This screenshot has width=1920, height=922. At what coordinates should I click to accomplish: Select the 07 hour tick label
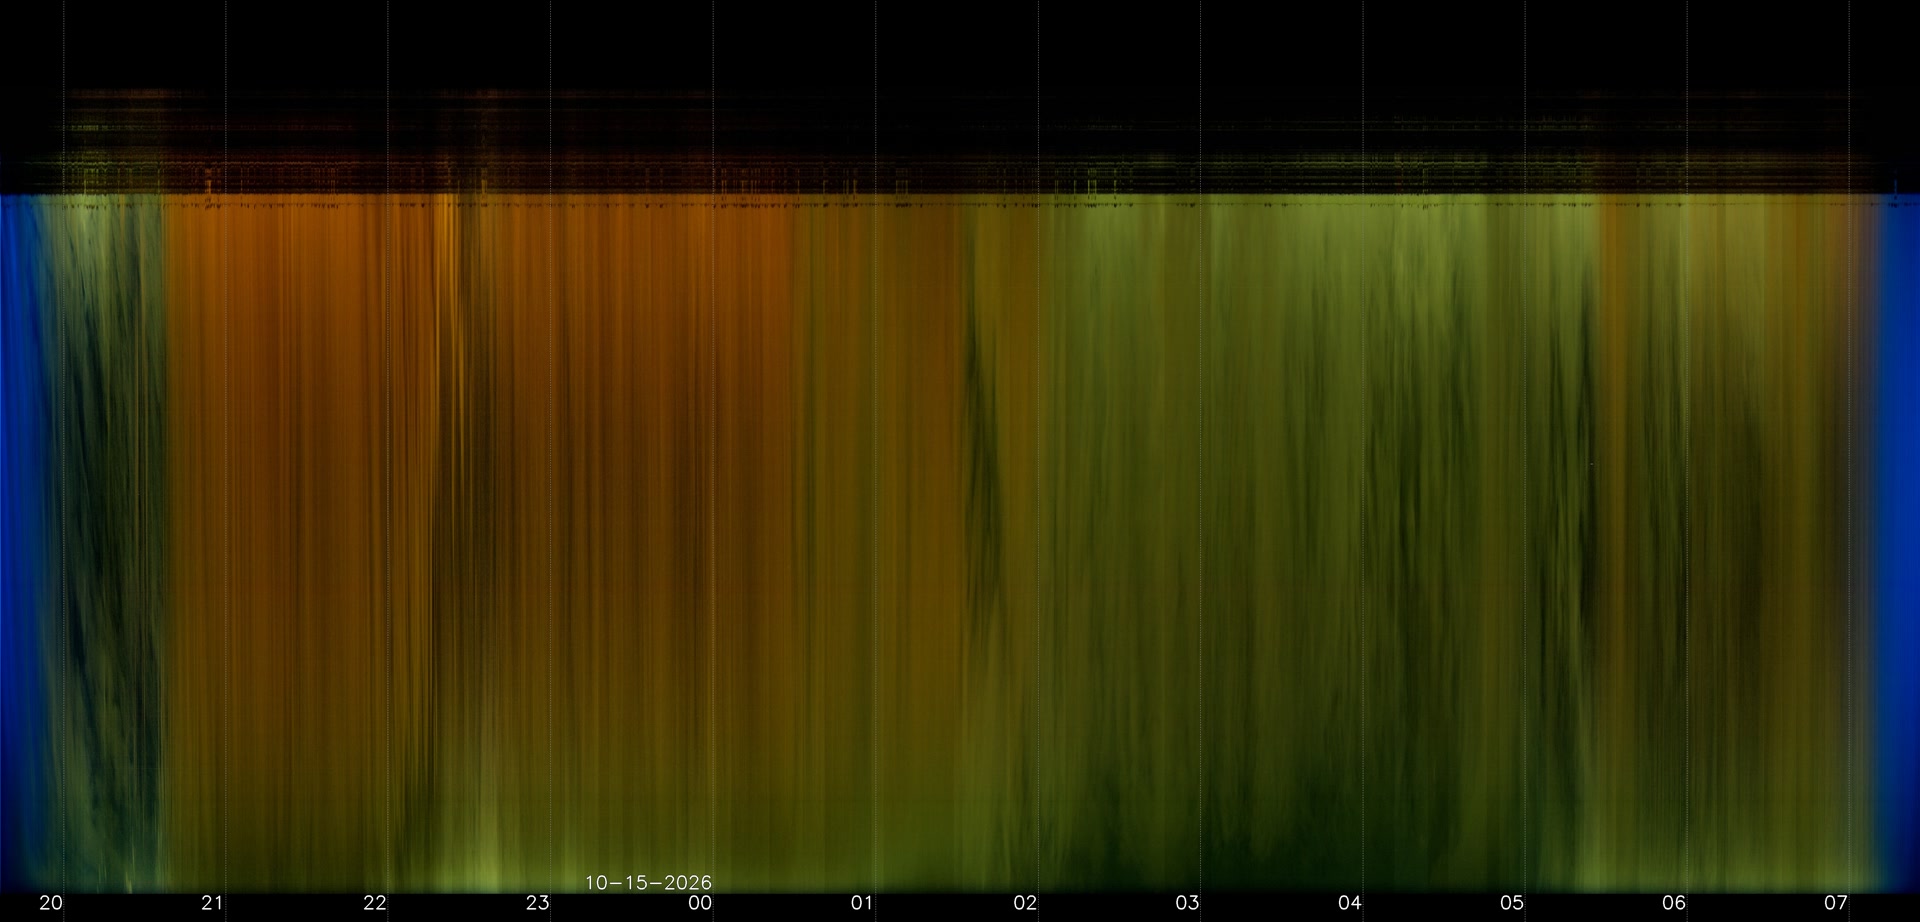(x=1836, y=903)
